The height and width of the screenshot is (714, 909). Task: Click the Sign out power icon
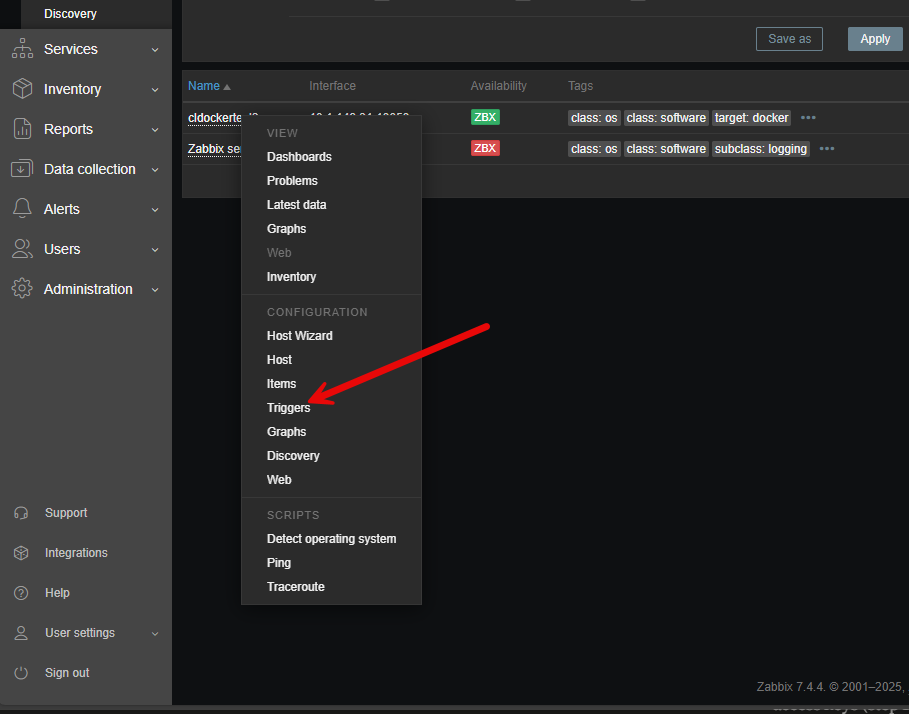pos(23,672)
